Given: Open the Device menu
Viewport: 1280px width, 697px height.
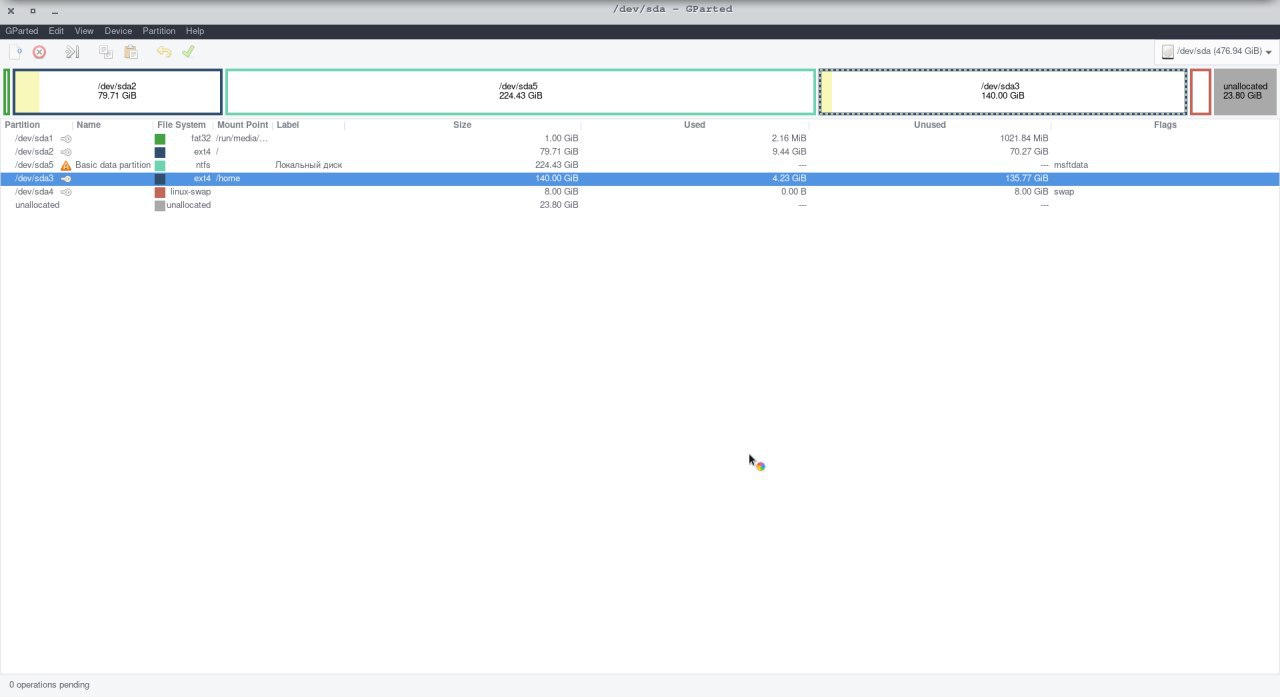Looking at the screenshot, I should pyautogui.click(x=118, y=31).
